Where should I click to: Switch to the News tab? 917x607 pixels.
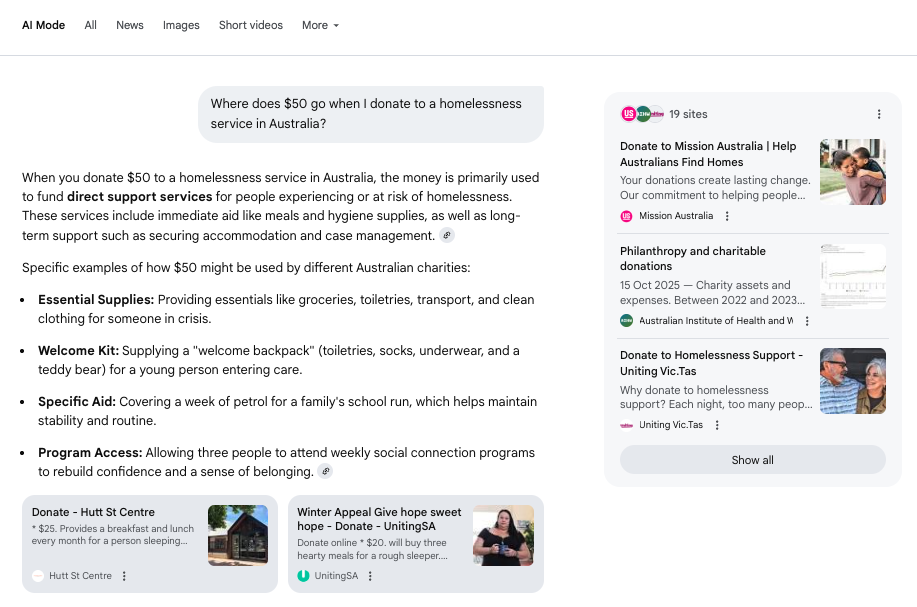tap(130, 25)
